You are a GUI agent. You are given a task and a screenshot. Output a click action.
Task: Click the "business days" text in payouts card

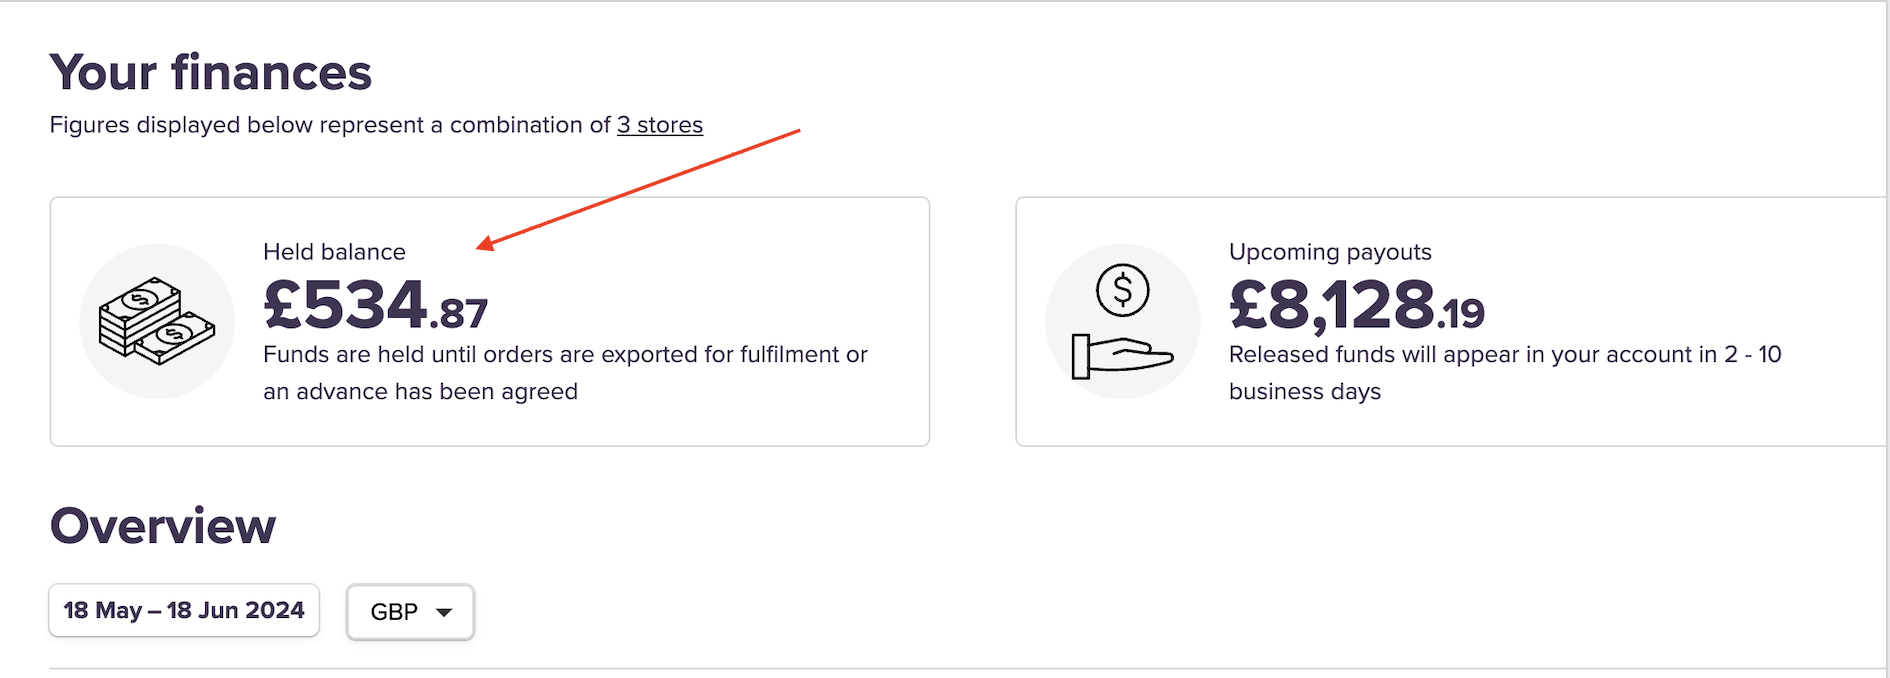1304,392
